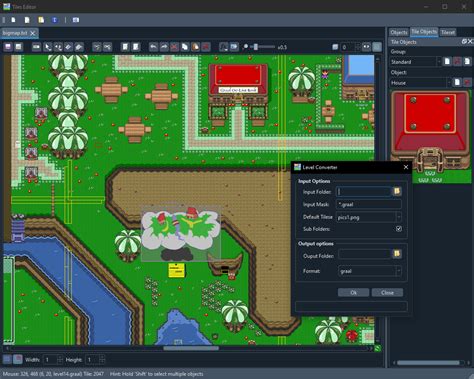The height and width of the screenshot is (379, 474).
Task: Click the Height stepper arrows
Action: [102, 359]
